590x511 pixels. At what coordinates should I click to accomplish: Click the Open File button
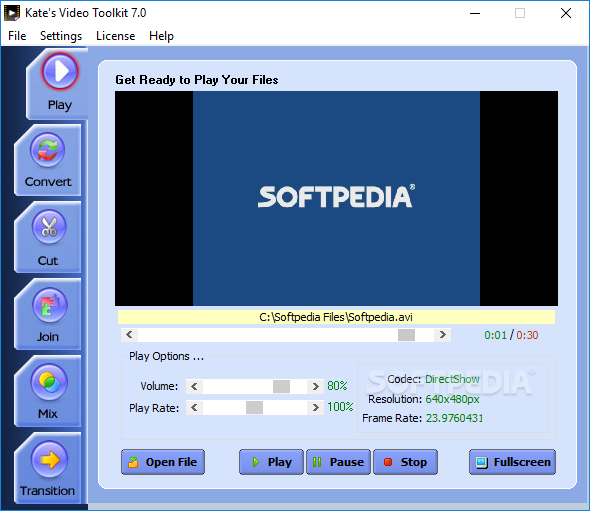coord(163,462)
